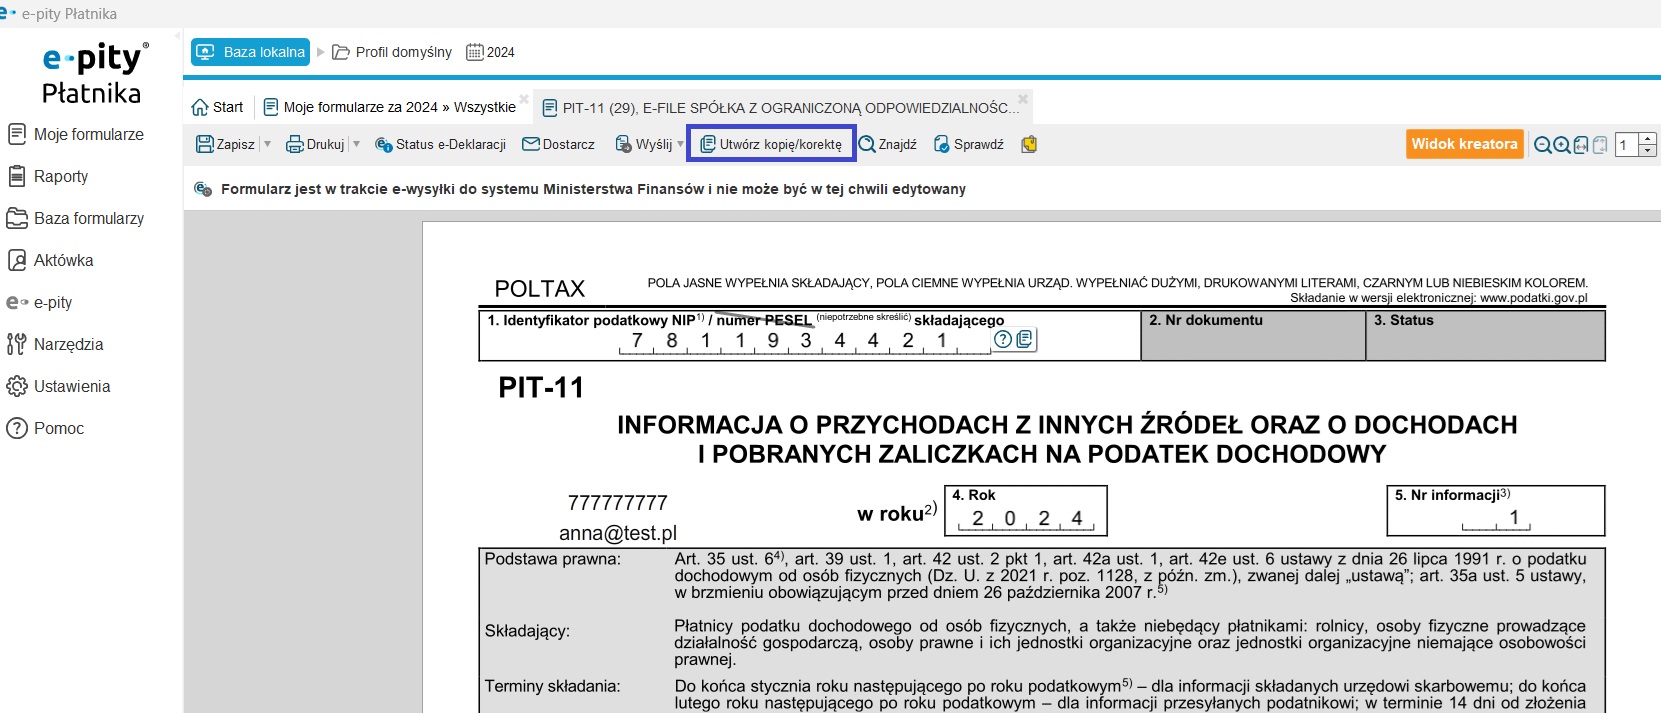Click Znajdź search tool
Image resolution: width=1661 pixels, height=713 pixels.
tap(887, 144)
